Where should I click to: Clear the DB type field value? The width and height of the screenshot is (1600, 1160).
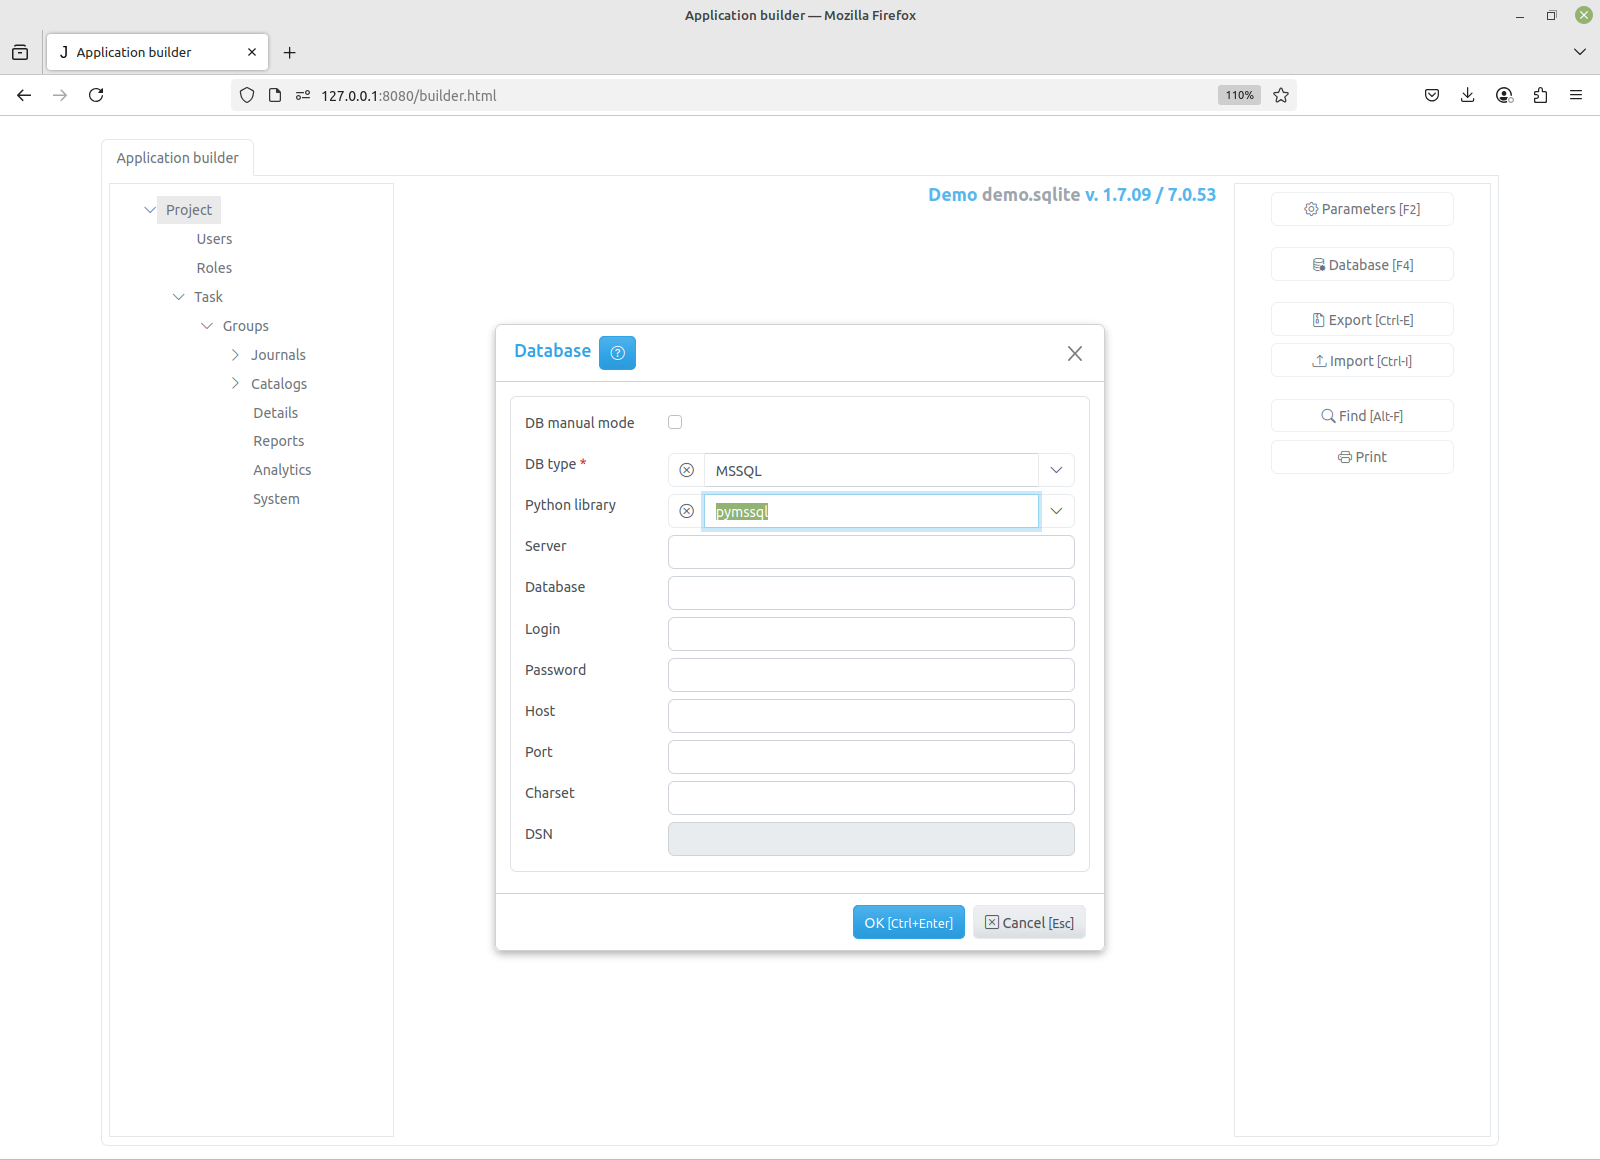[686, 470]
